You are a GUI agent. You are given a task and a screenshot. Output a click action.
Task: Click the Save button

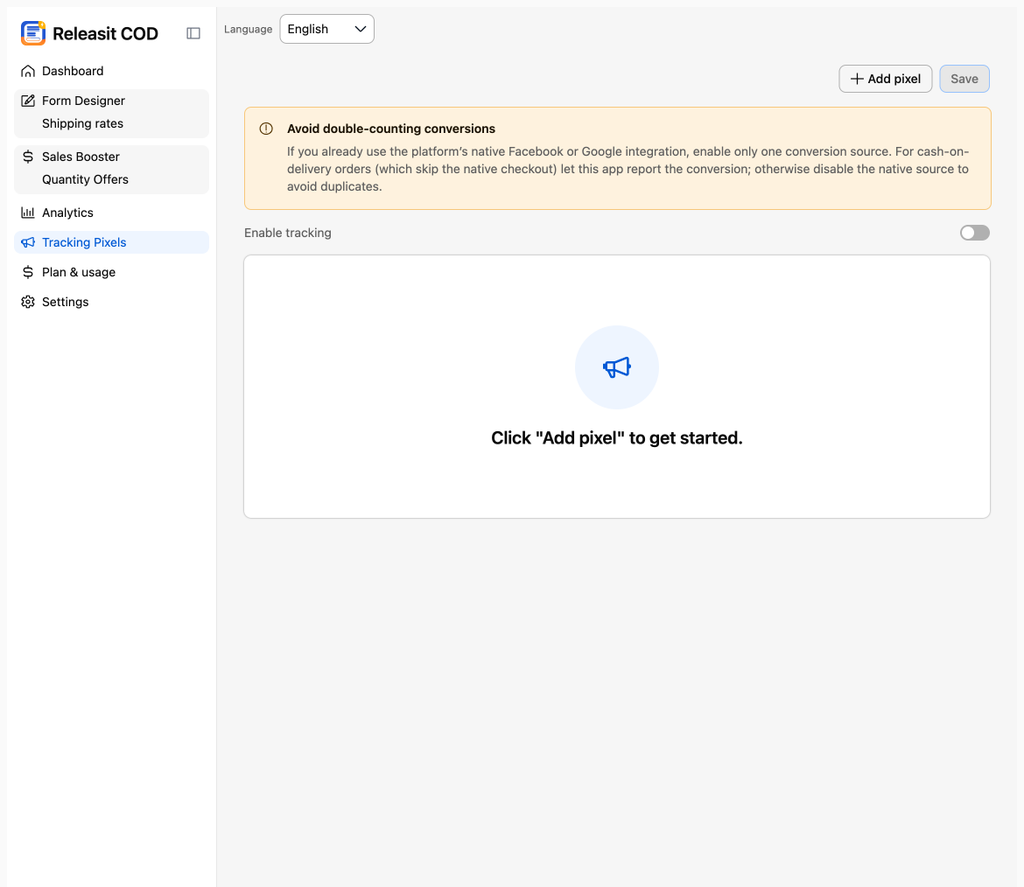[x=964, y=79]
